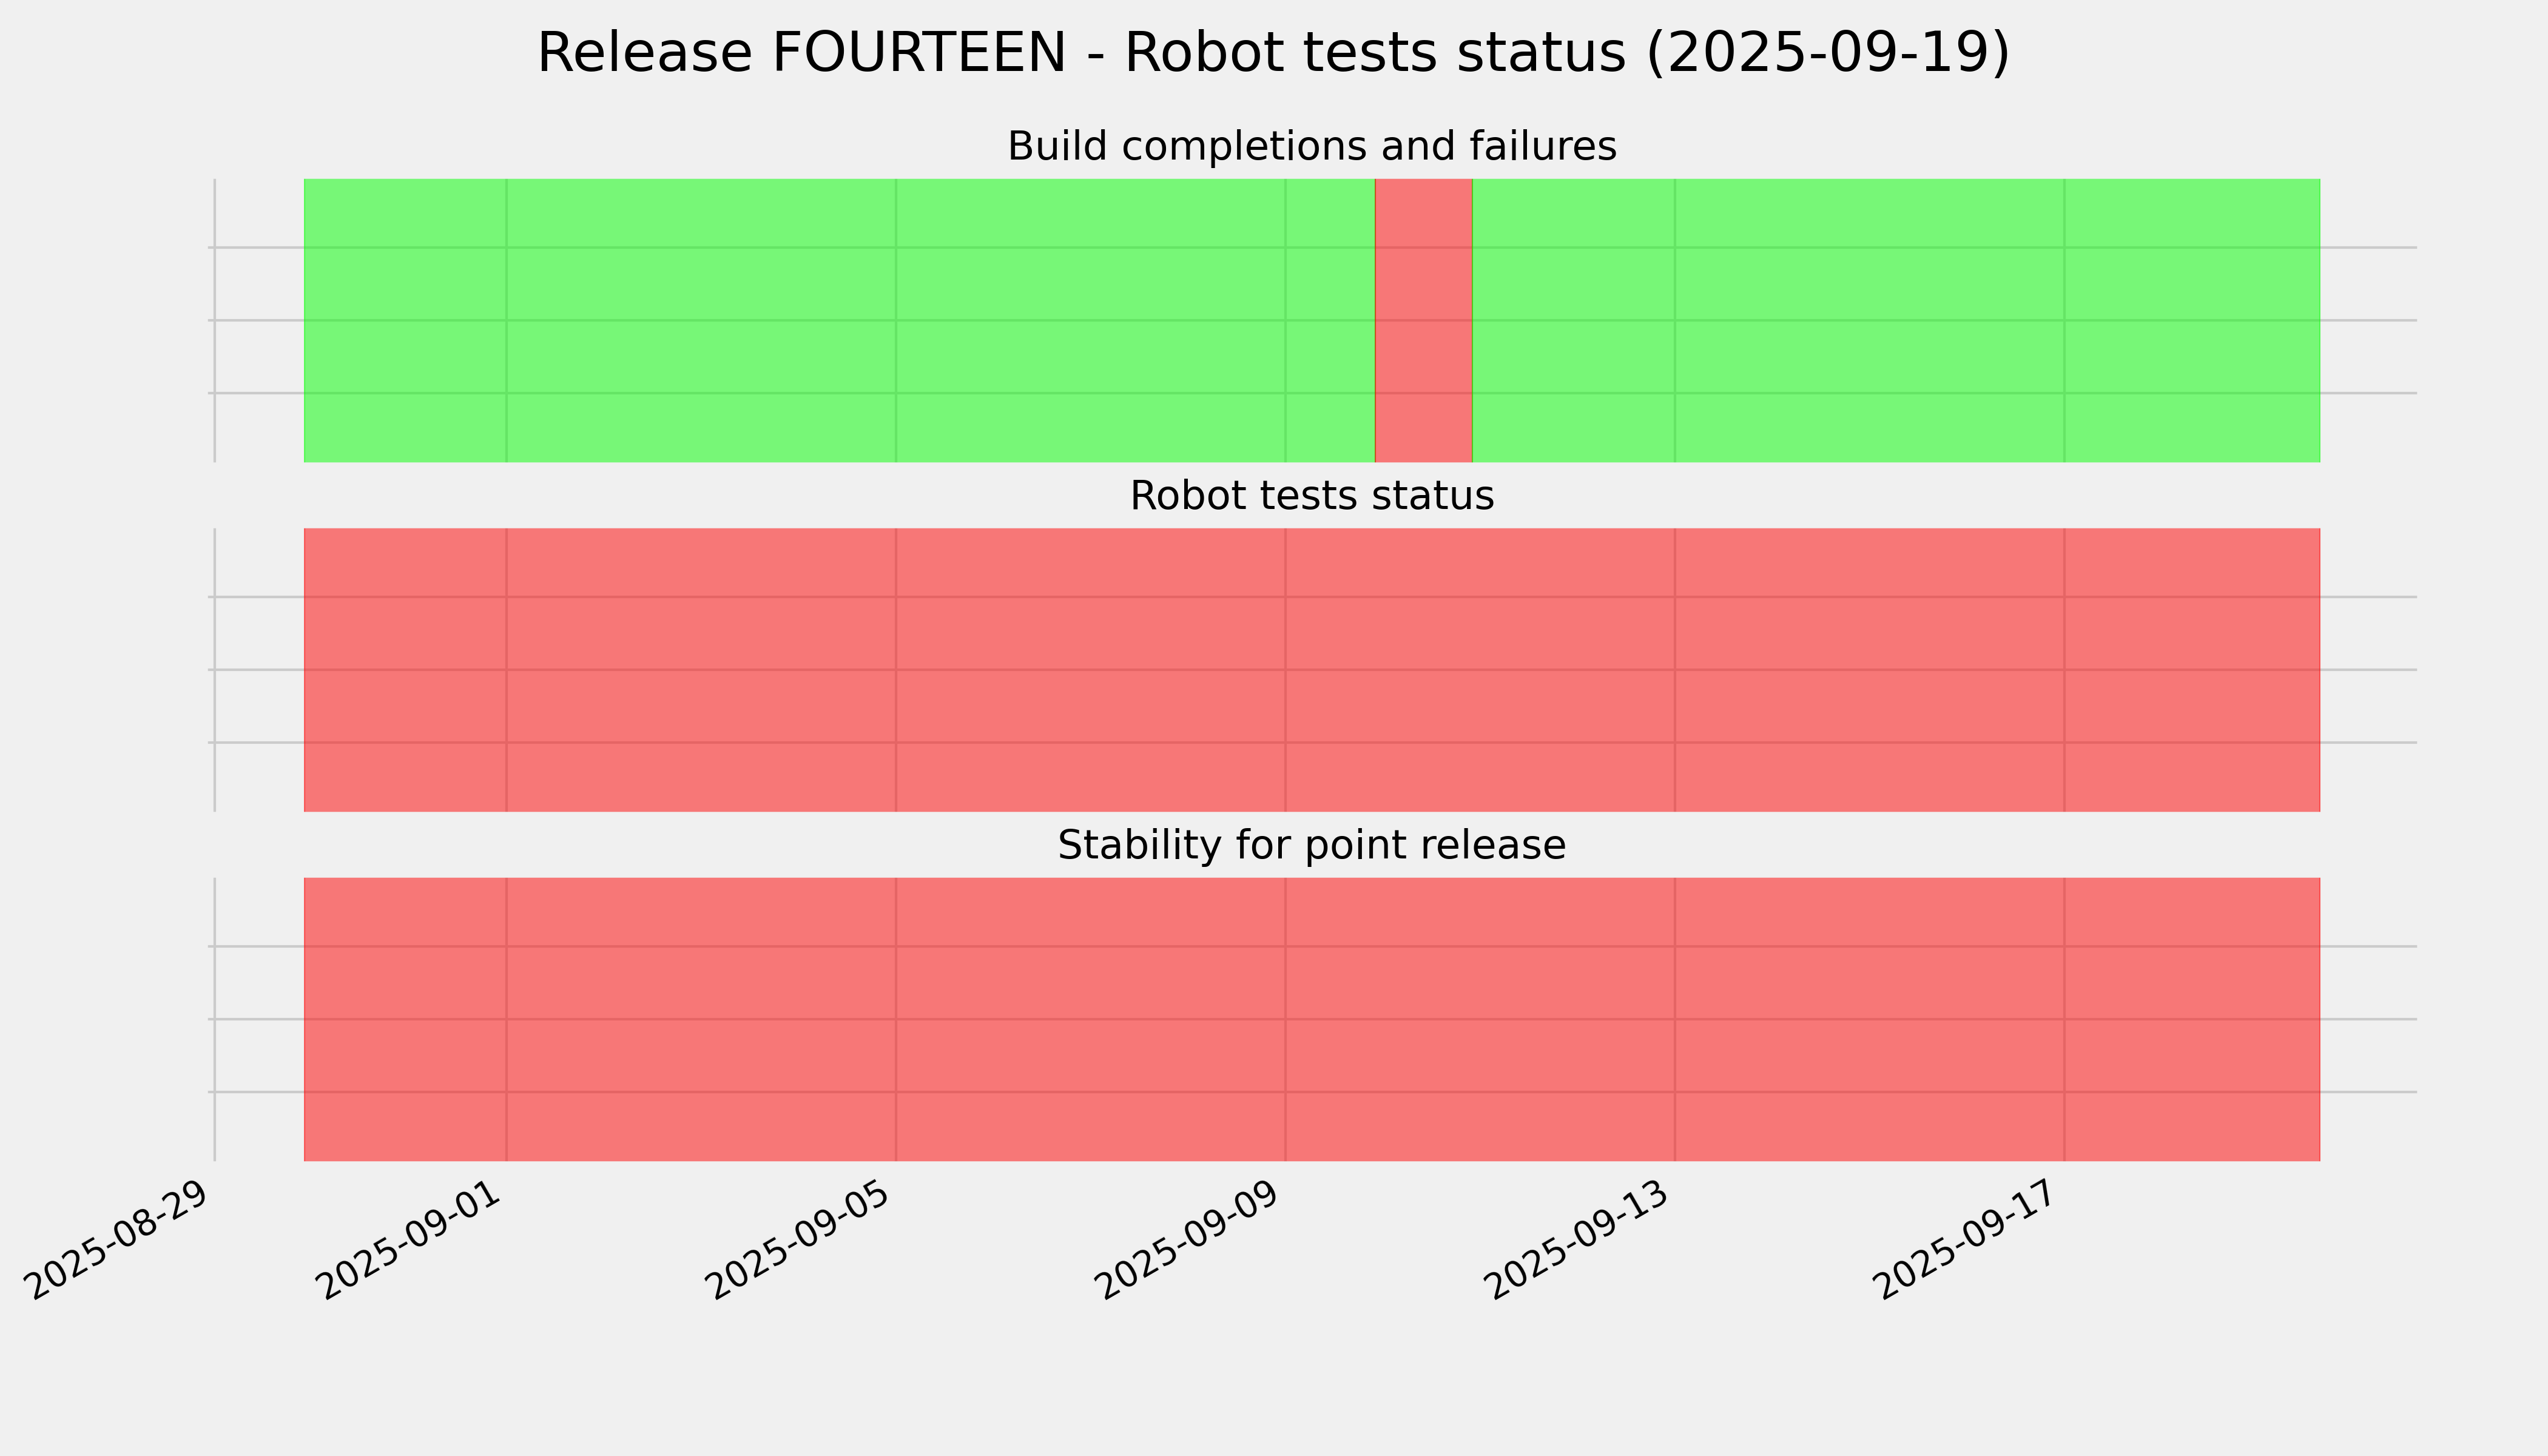Click Build chart green area after 2025-09-17 gridline
The height and width of the screenshot is (1456, 2548).
(x=2190, y=320)
